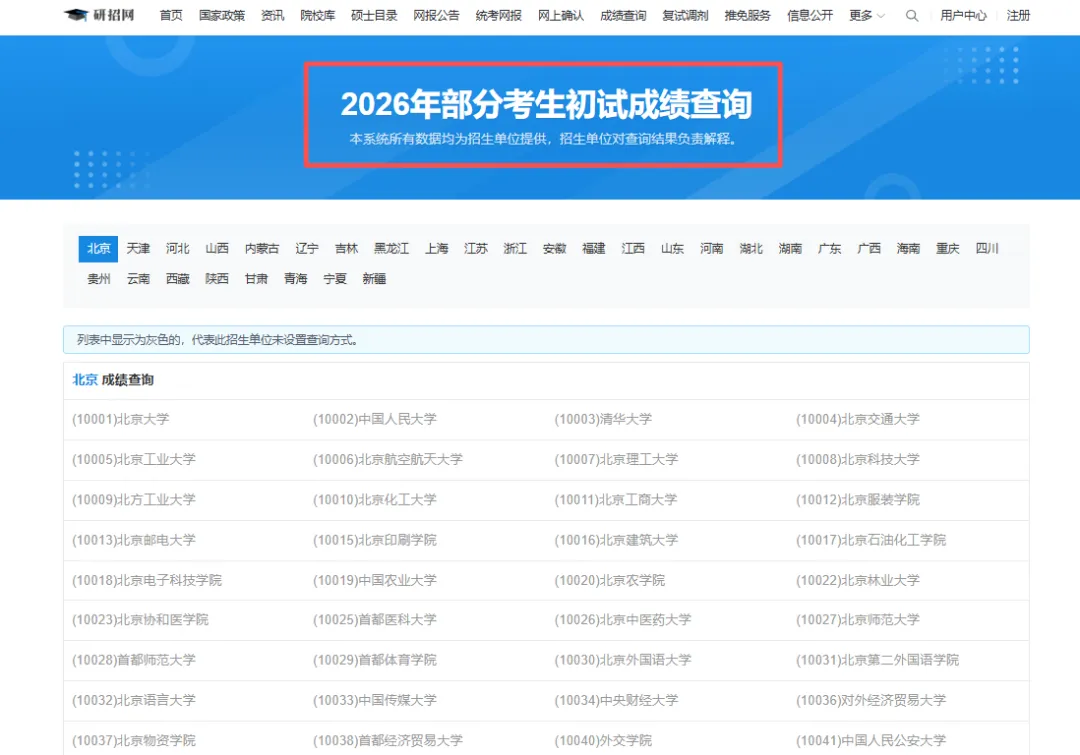
Task: Click (10006)北京航空航天大学 entry
Action: pyautogui.click(x=388, y=459)
